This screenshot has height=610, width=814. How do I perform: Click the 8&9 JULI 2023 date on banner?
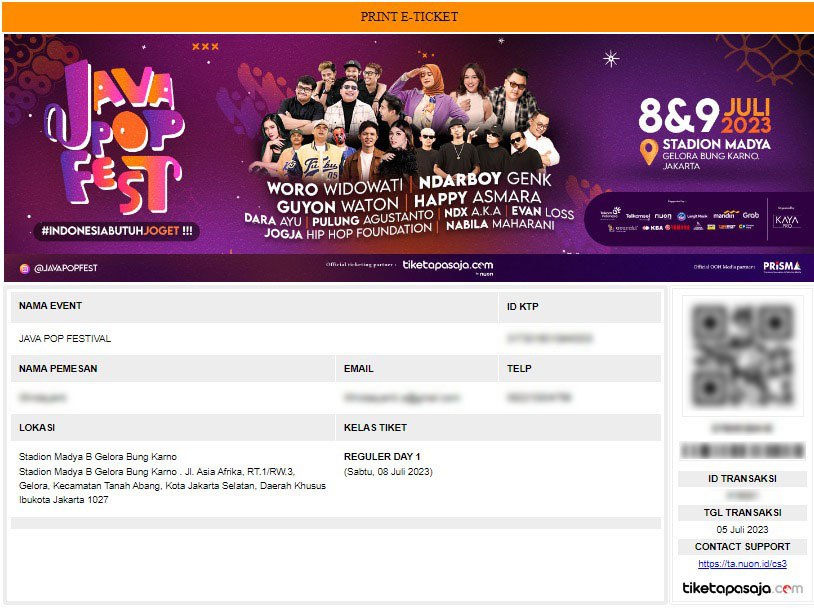[x=705, y=116]
